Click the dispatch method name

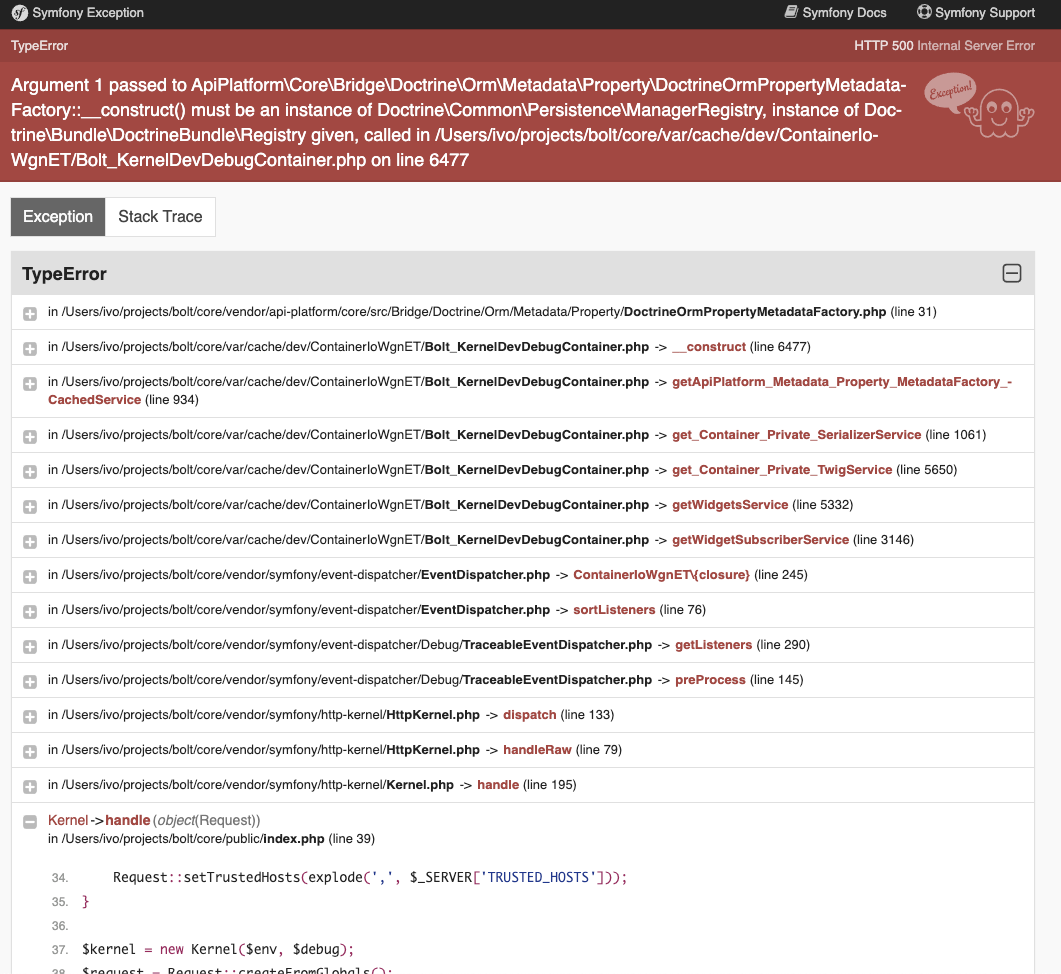tap(530, 715)
